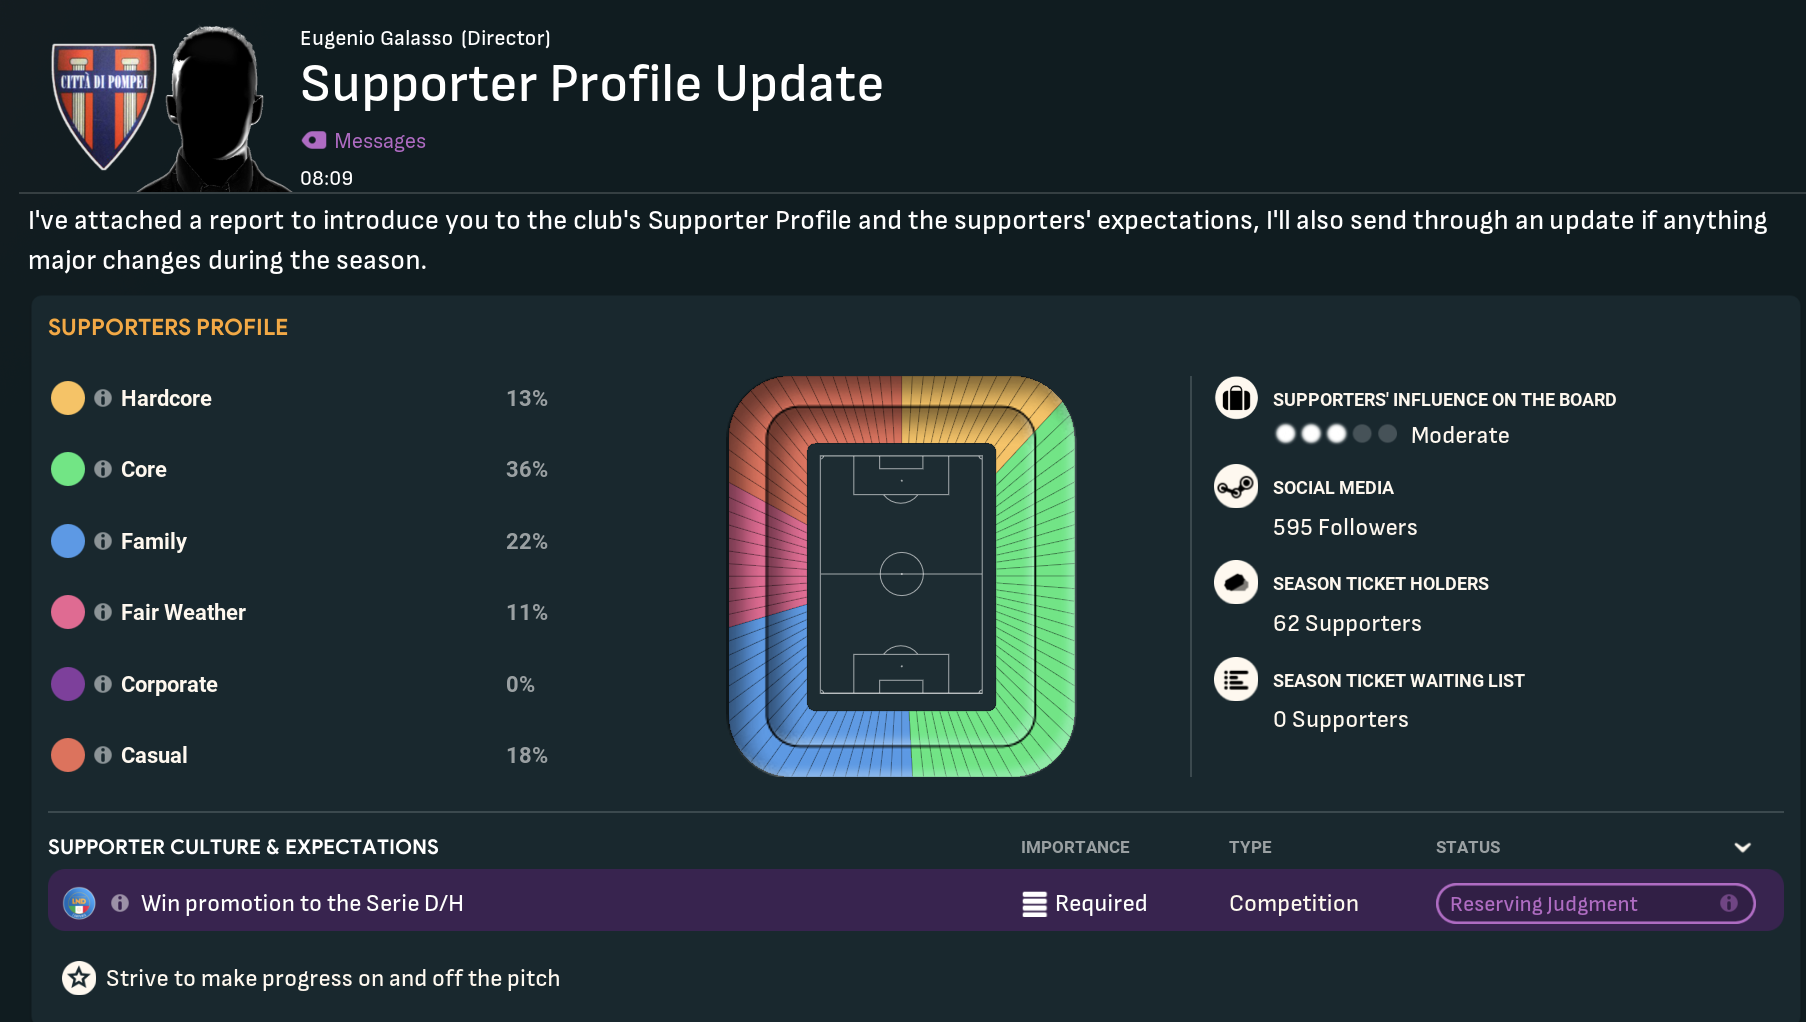This screenshot has height=1022, width=1806.
Task: Click the info icon beside Corporate
Action: (103, 684)
